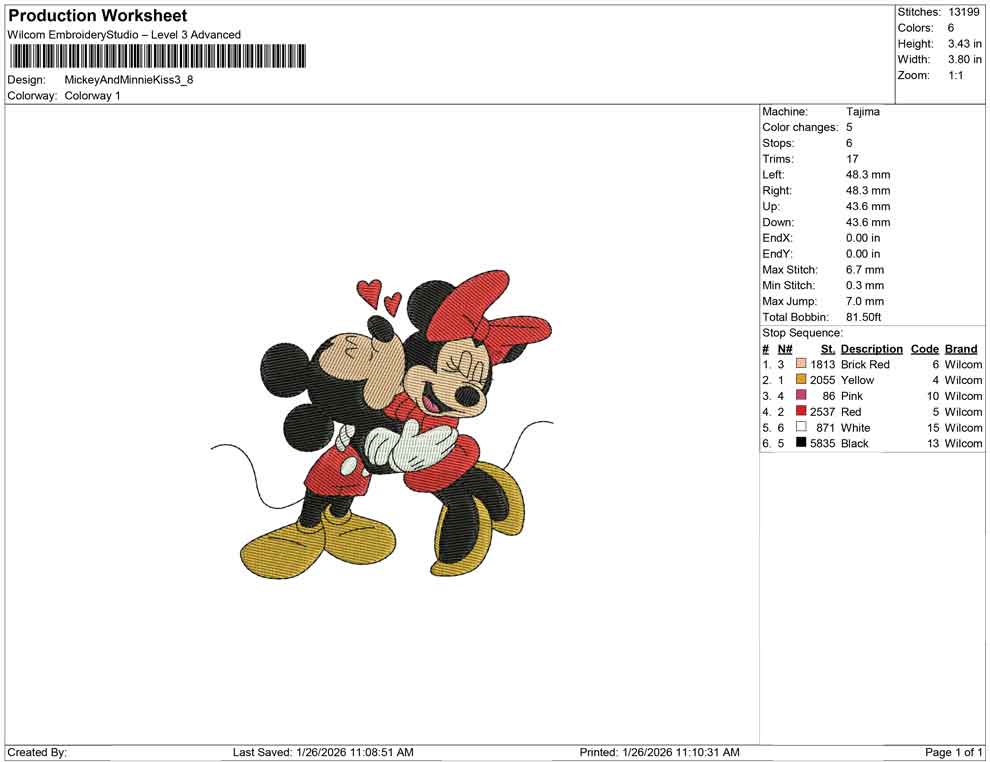Click the Colorway 1 label
990x762 pixels.
(x=91, y=96)
